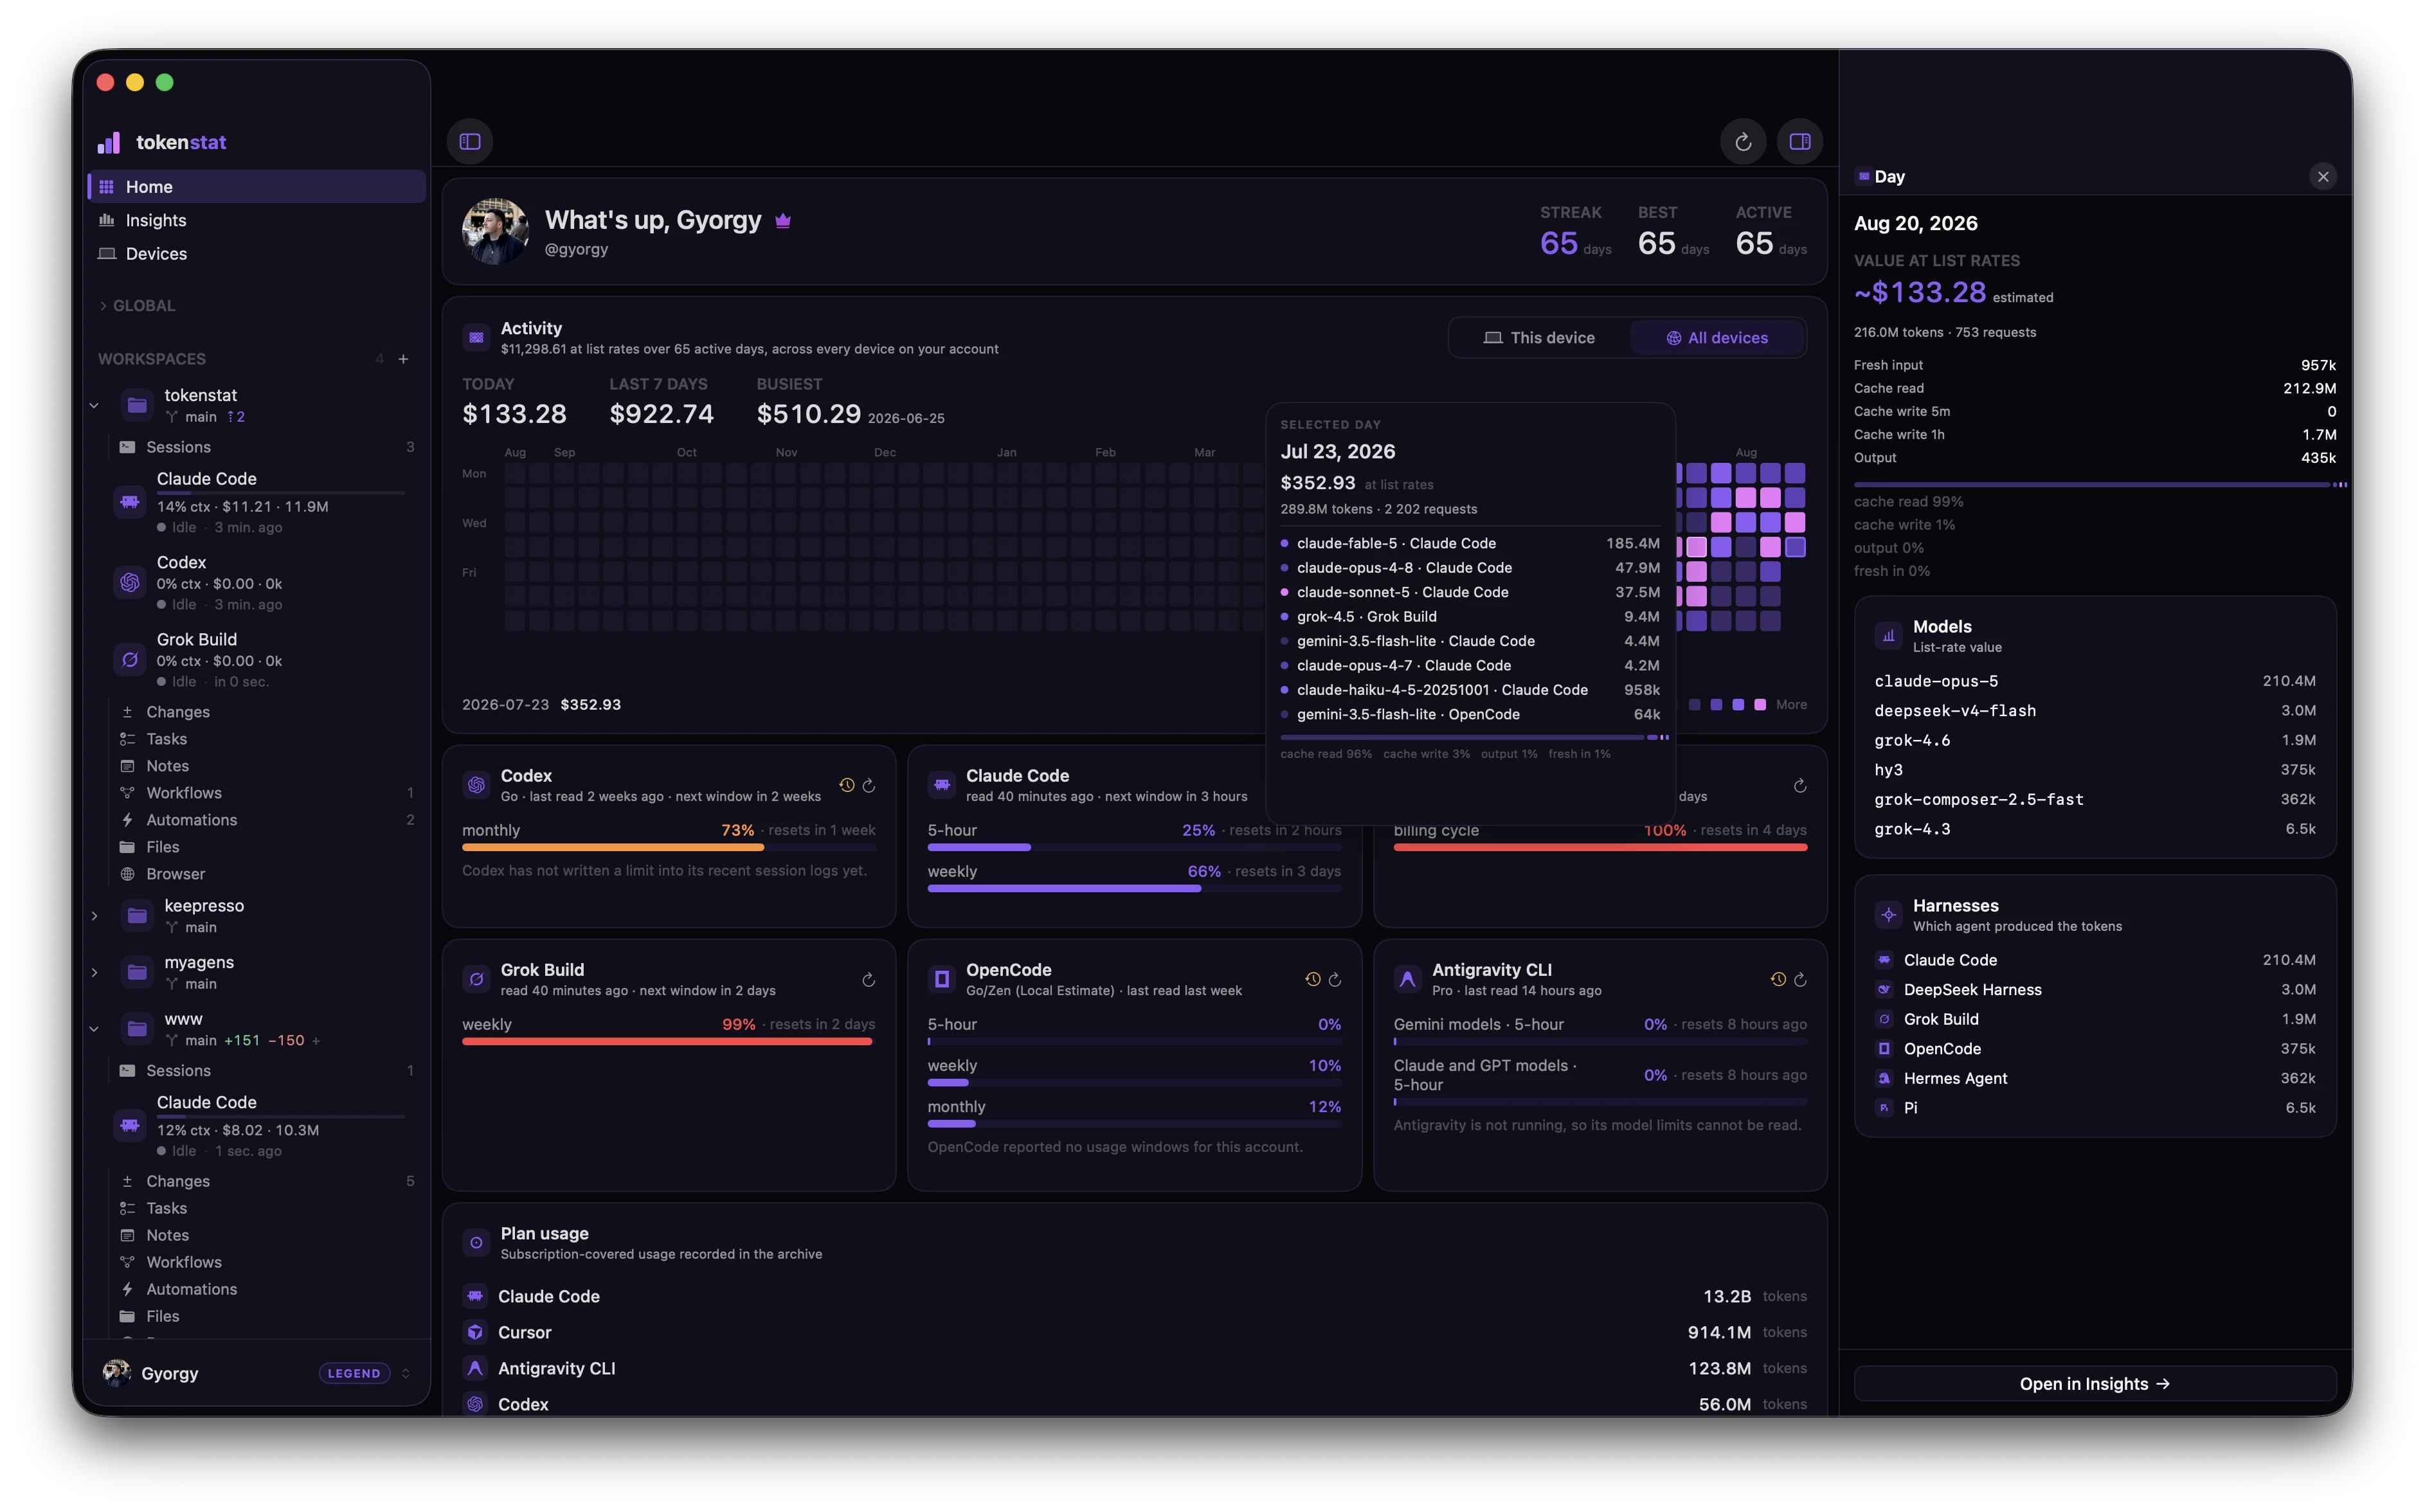
Task: Toggle the left sidebar panel icon
Action: (470, 141)
